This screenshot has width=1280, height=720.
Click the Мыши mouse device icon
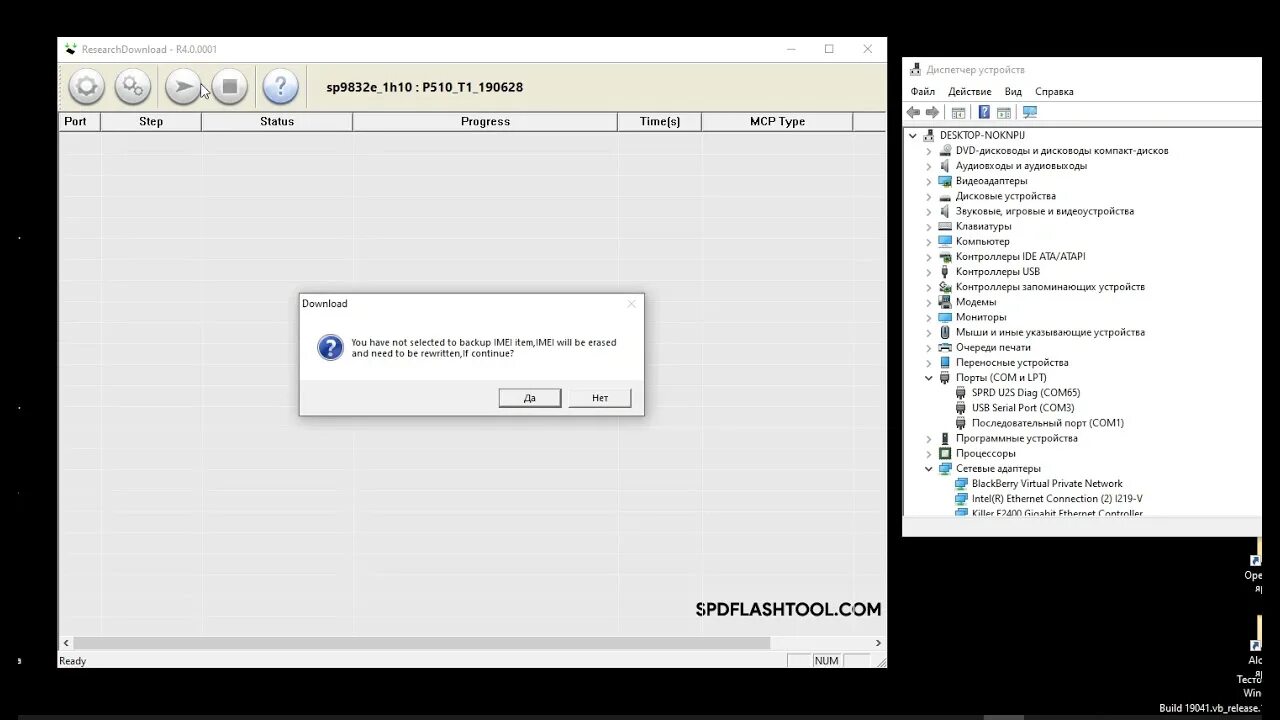click(945, 332)
